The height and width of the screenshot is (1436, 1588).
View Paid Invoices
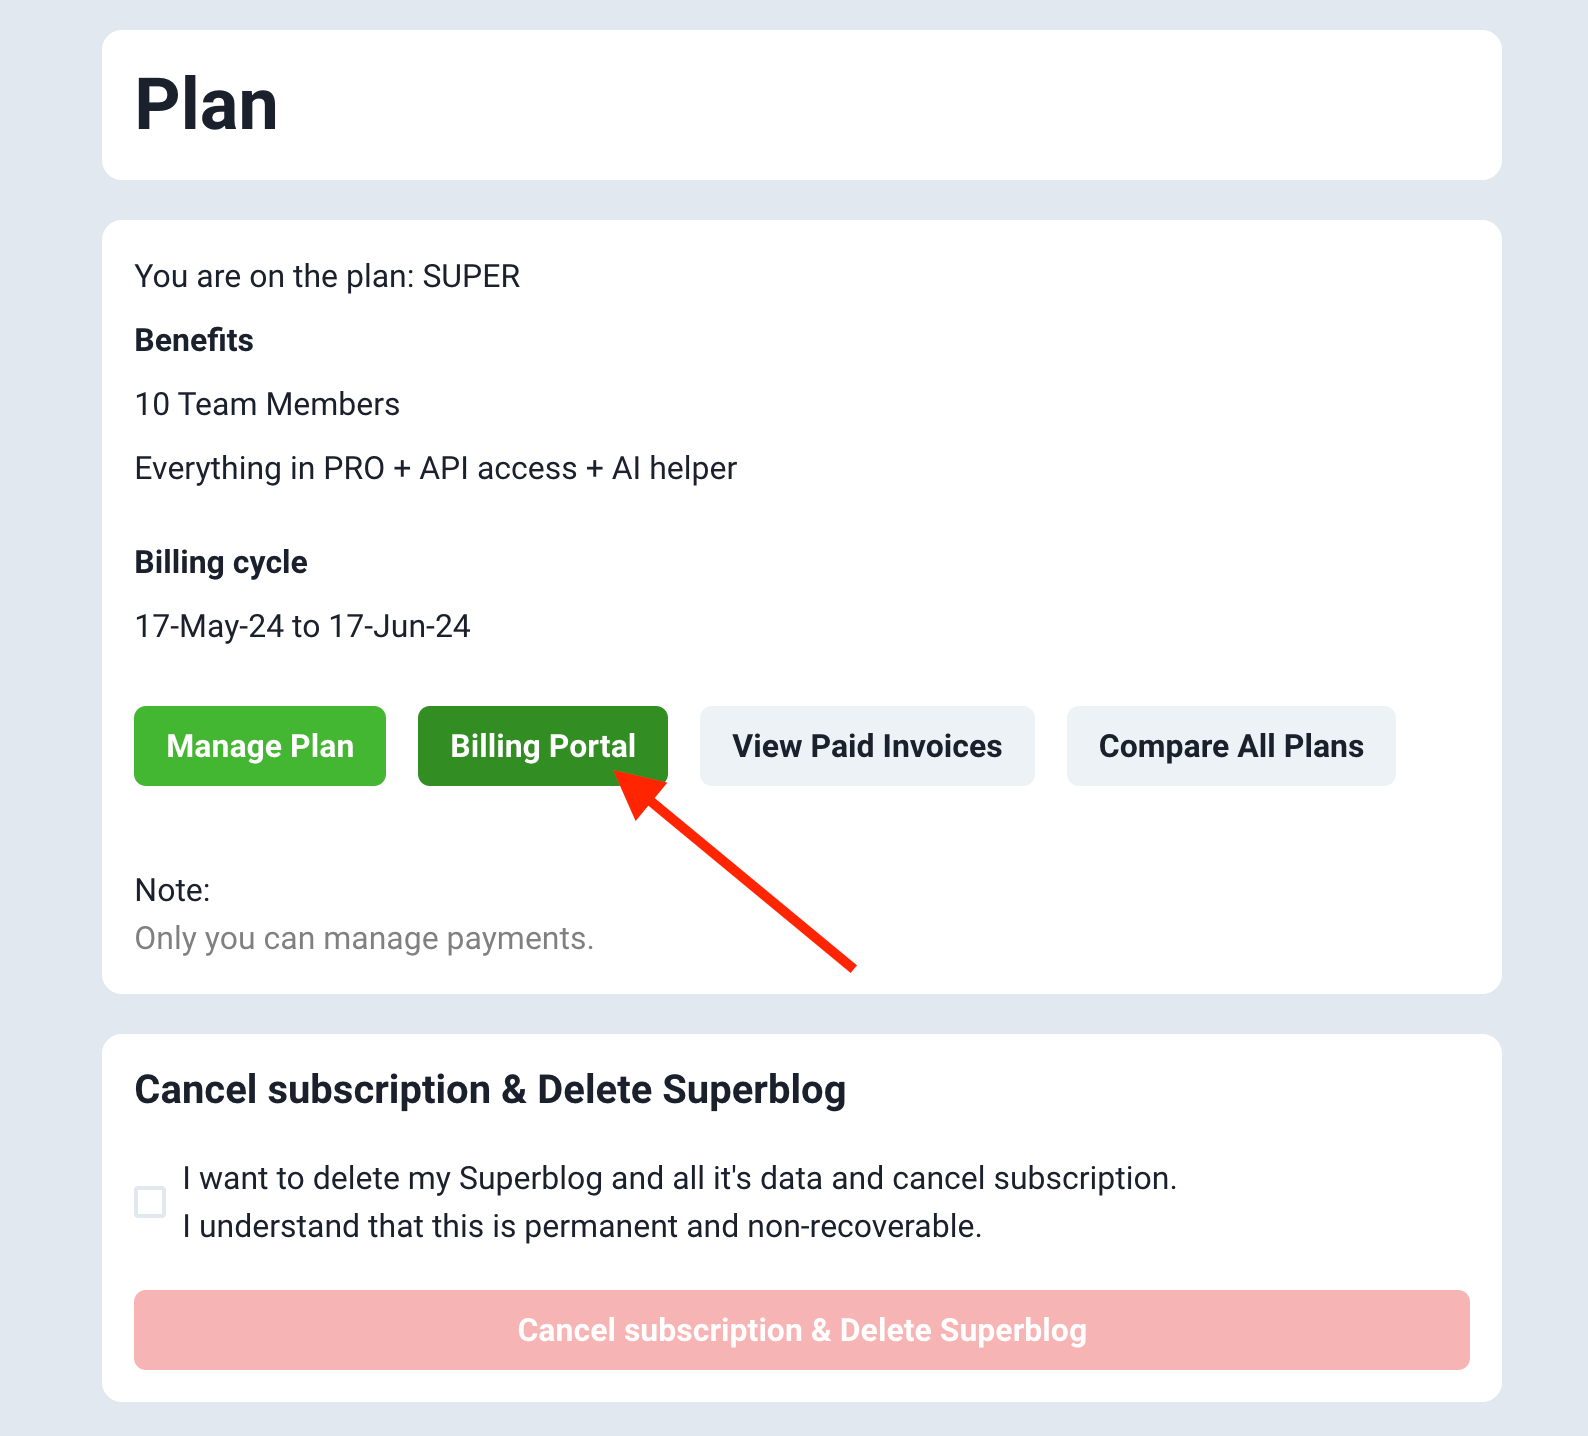coord(867,746)
